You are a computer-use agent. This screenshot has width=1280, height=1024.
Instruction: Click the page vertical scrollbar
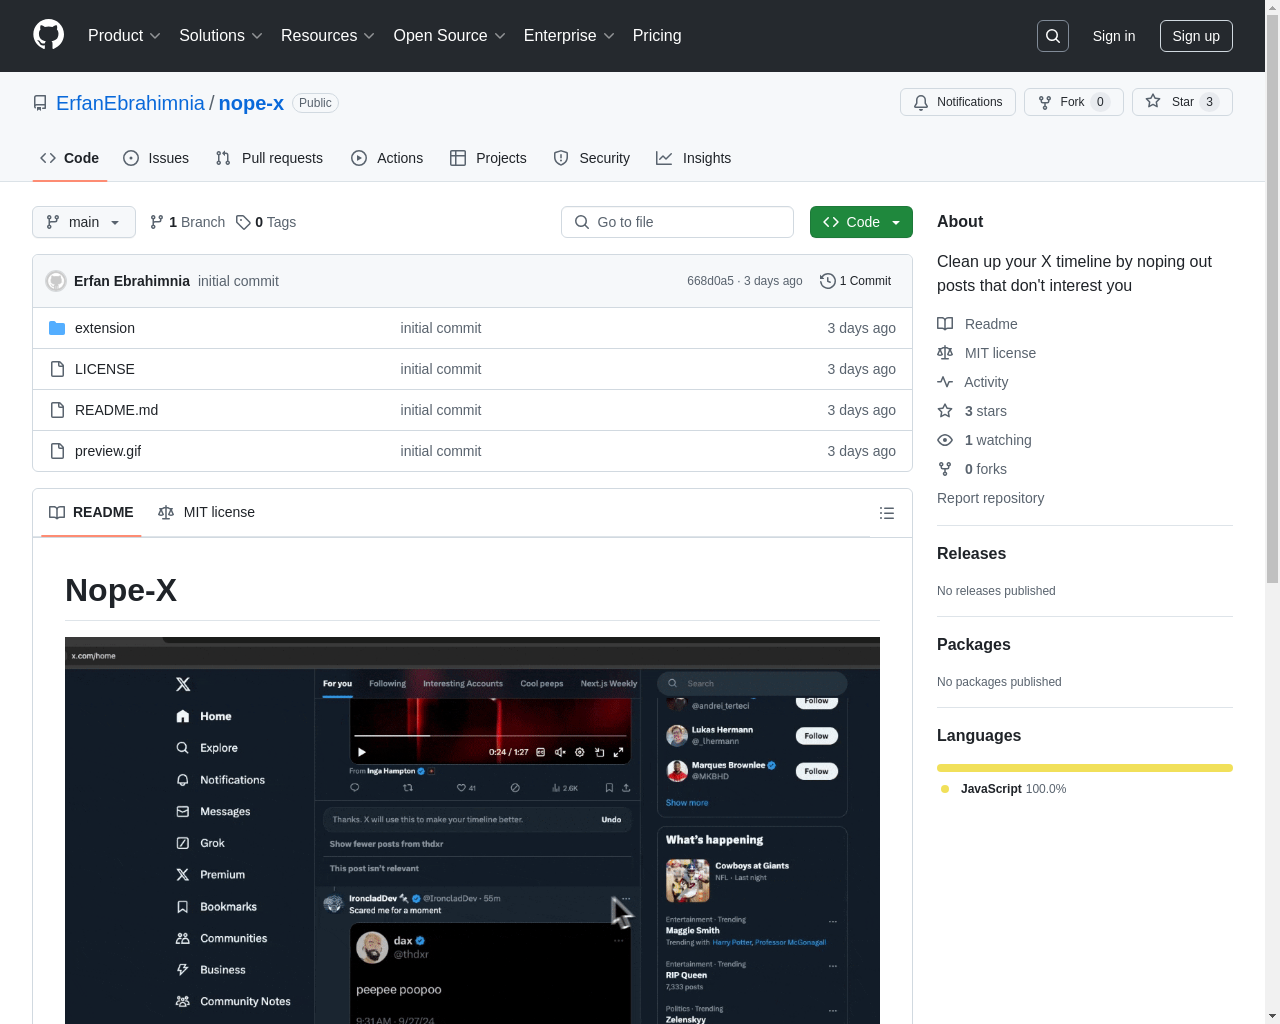click(x=1272, y=300)
